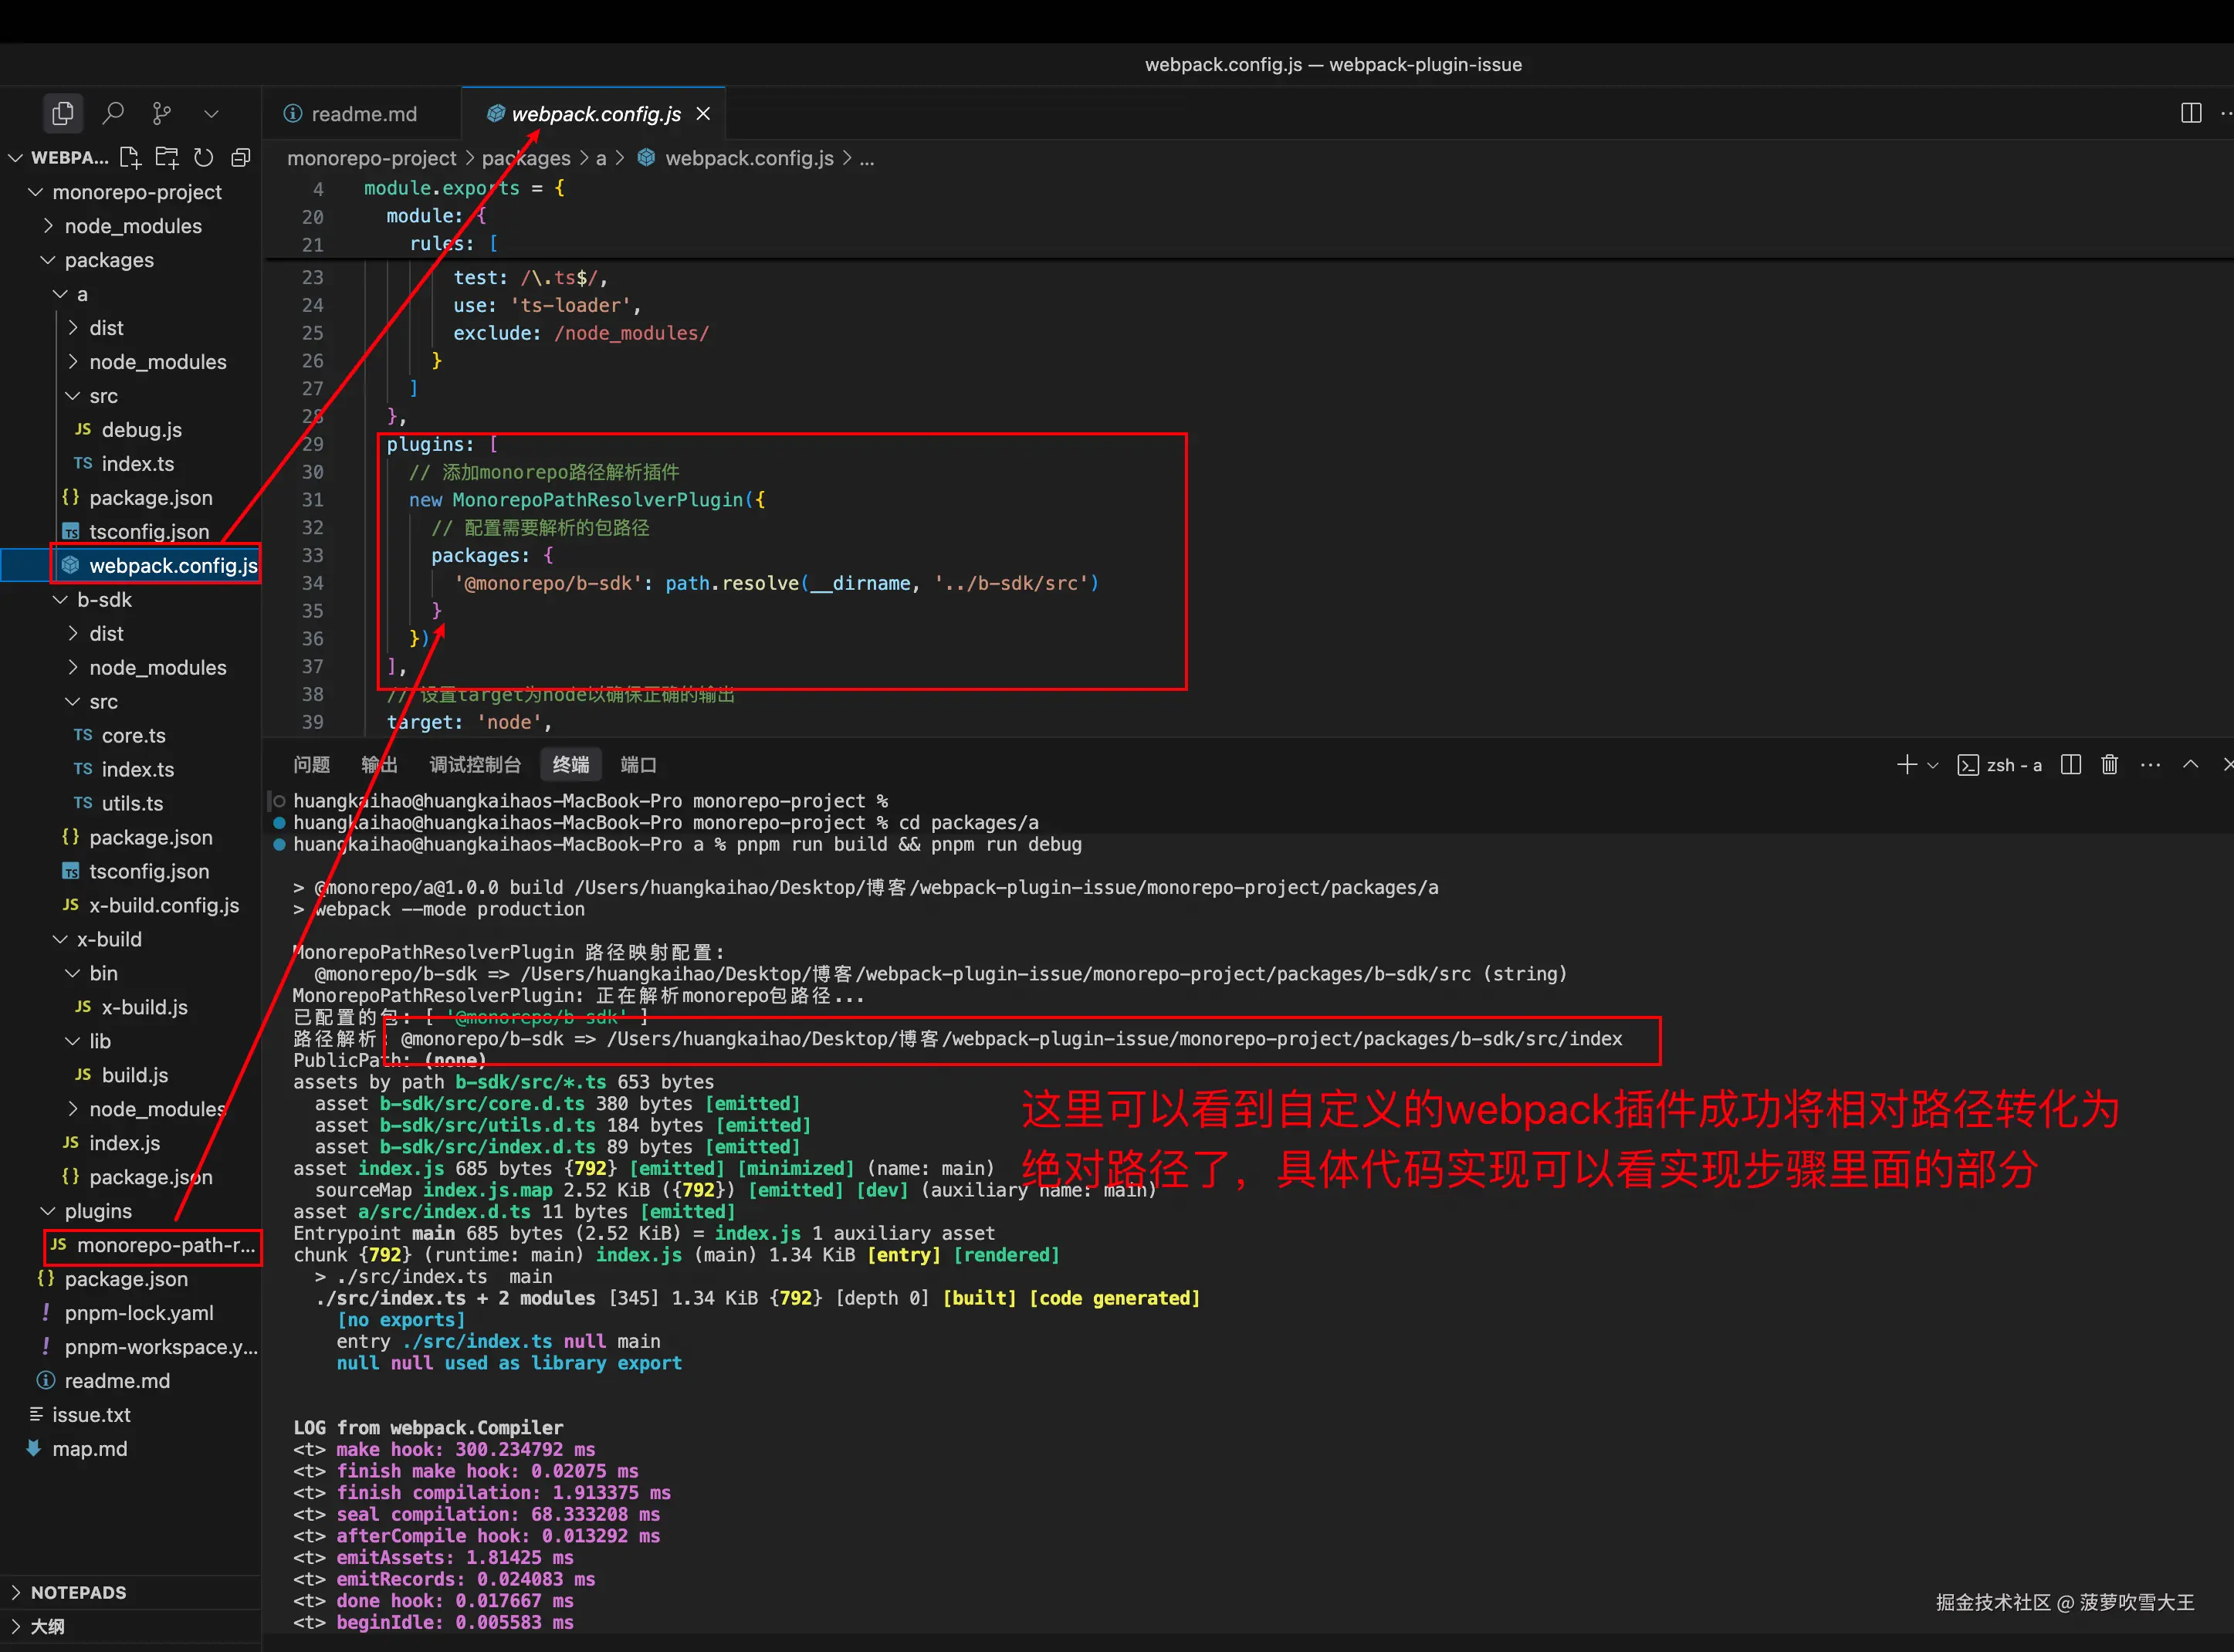Maximize the panel size chevron
The height and width of the screenshot is (1652, 2234).
click(x=2190, y=765)
